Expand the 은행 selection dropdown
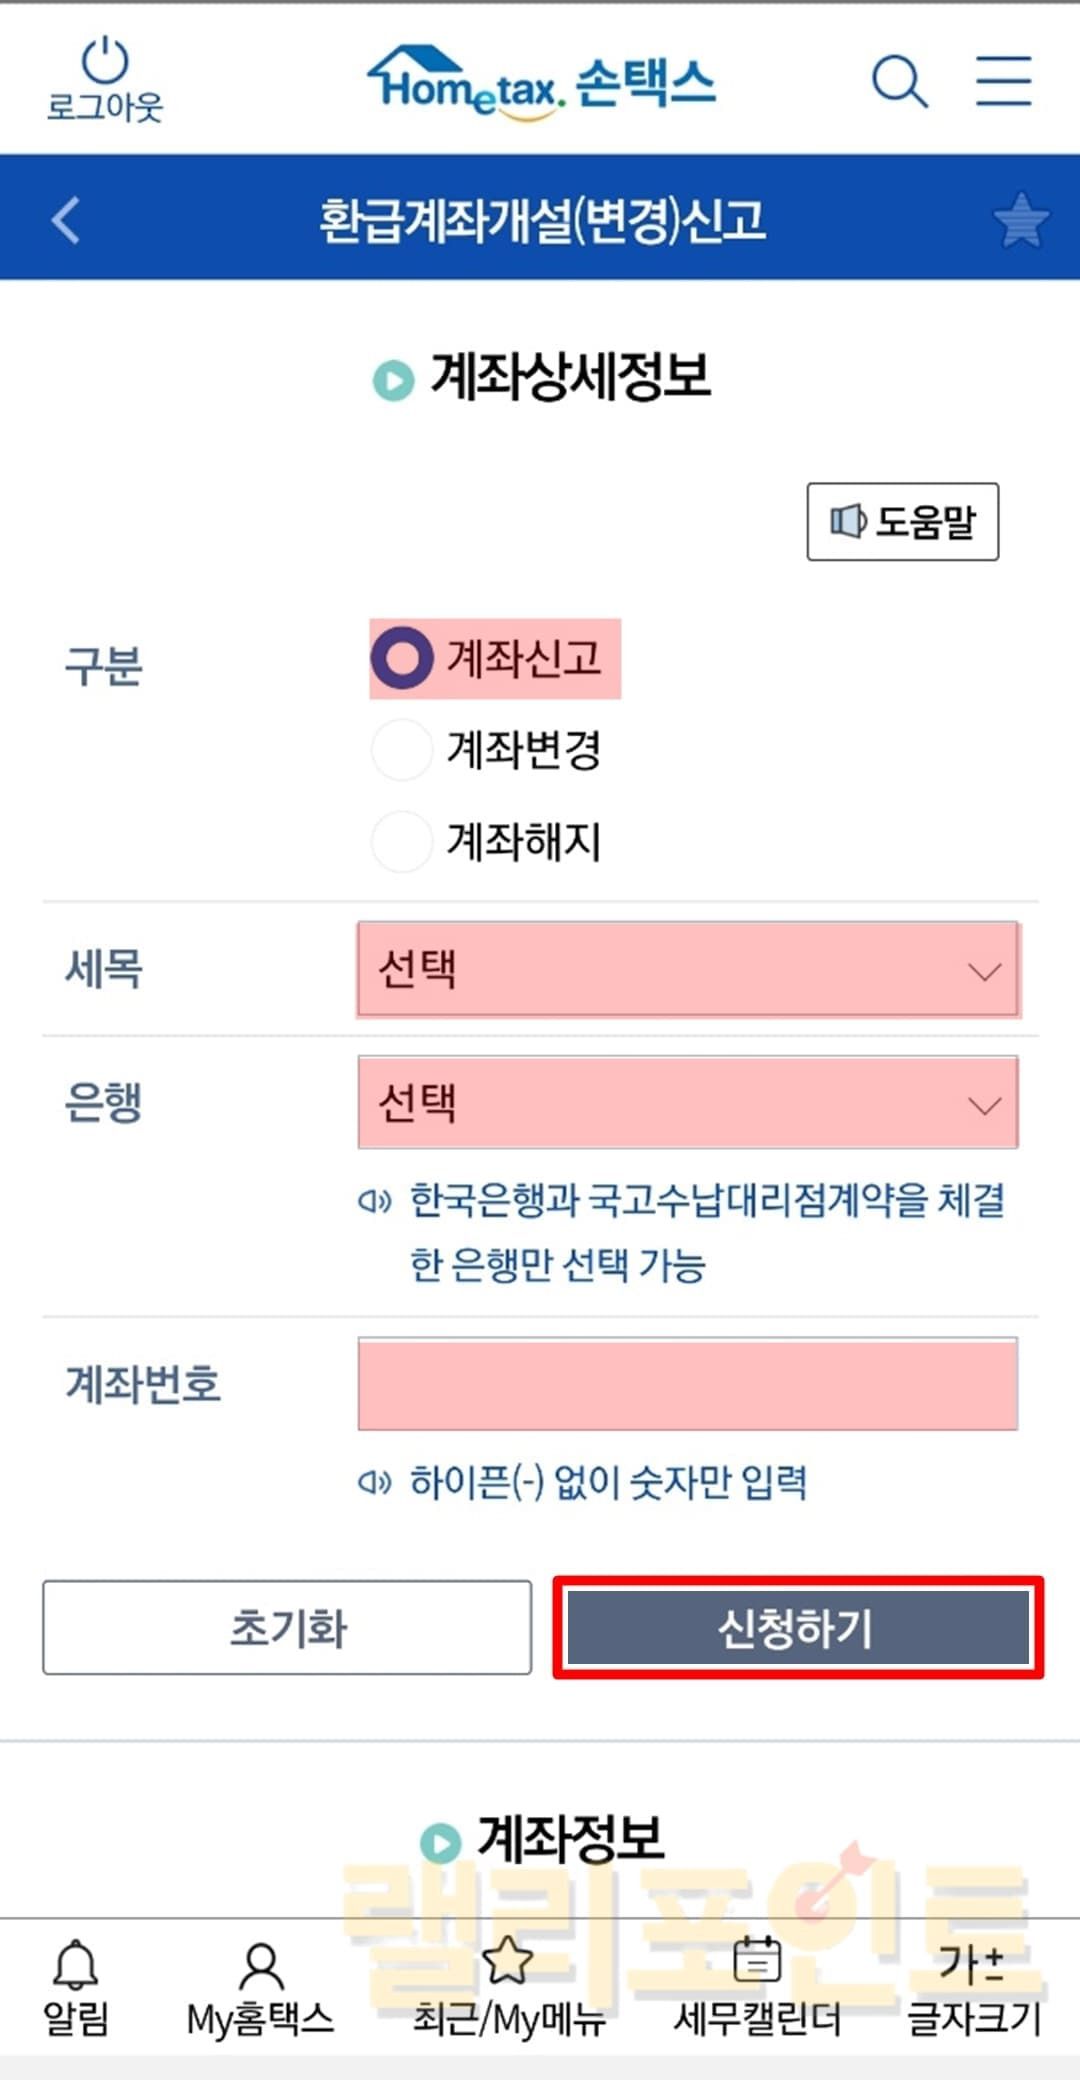The width and height of the screenshot is (1080, 2080). (688, 1102)
